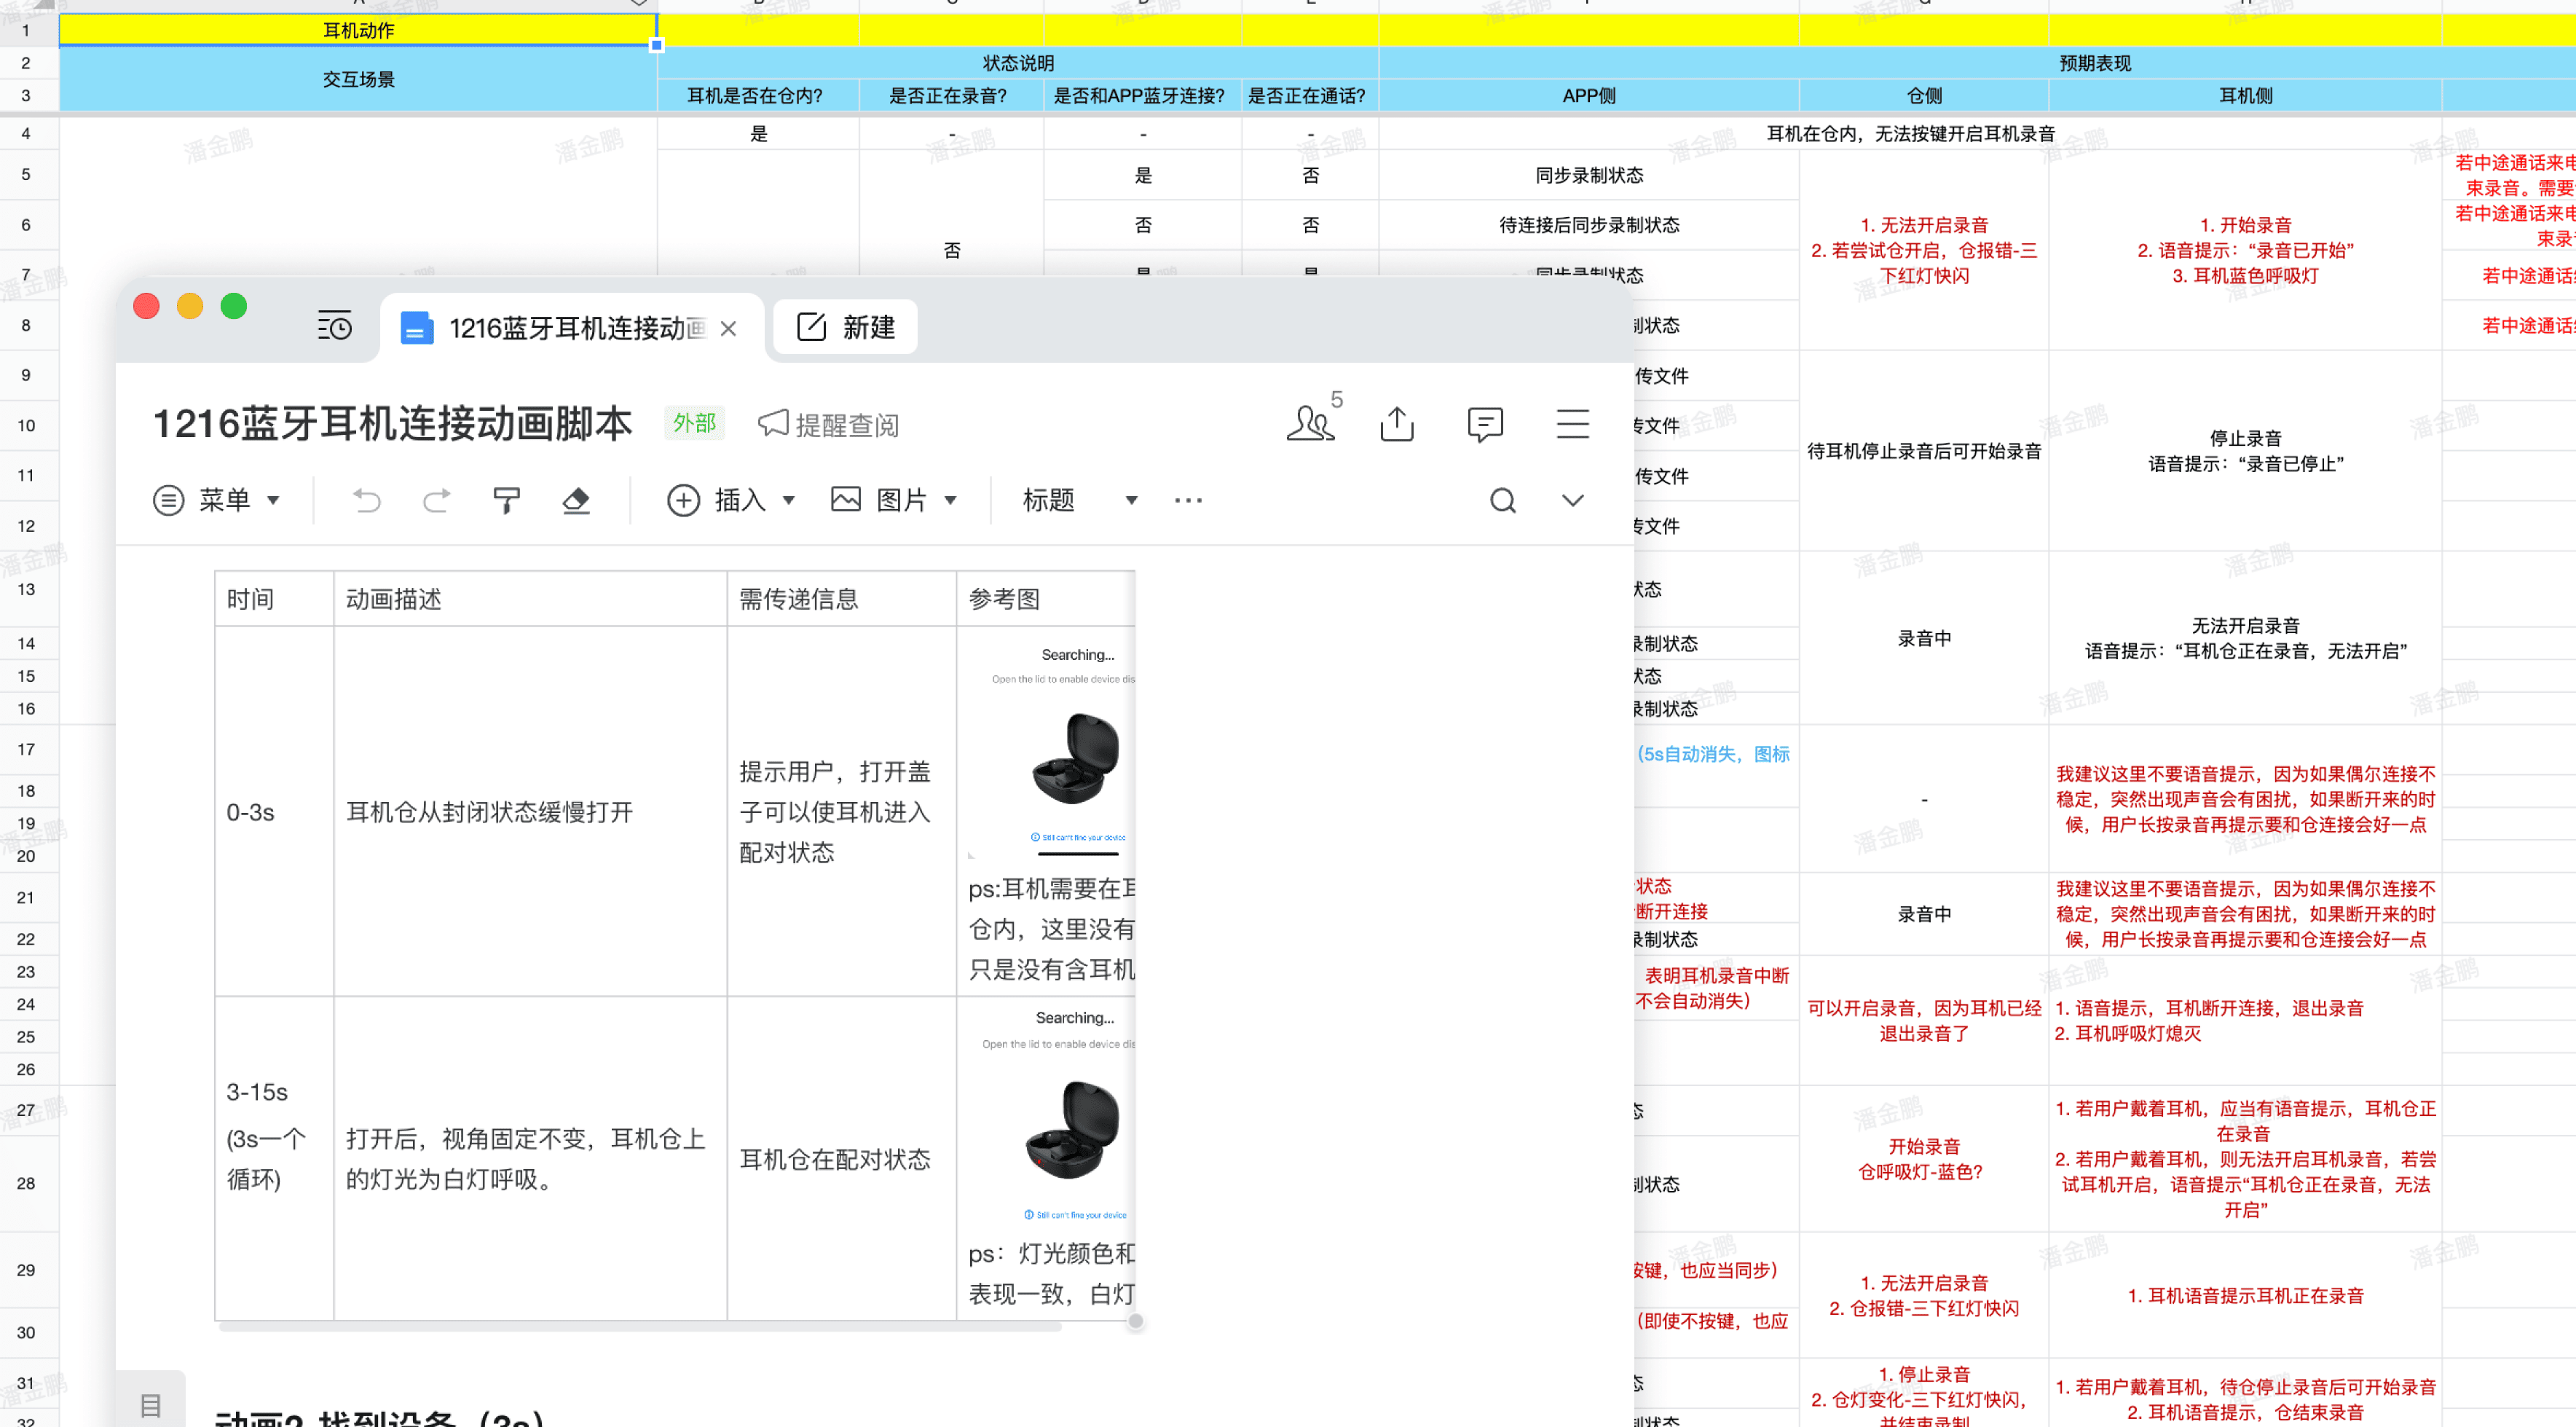Click 耳机仓从封闭状态缓慢打开 cell
Viewport: 2576px width, 1427px height.
pos(529,811)
